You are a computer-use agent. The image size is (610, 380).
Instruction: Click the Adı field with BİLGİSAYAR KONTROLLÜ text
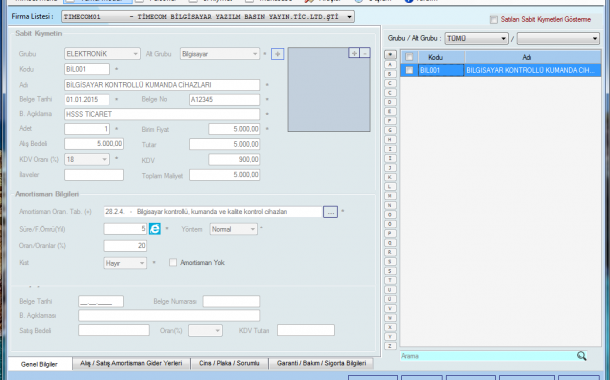coord(162,85)
